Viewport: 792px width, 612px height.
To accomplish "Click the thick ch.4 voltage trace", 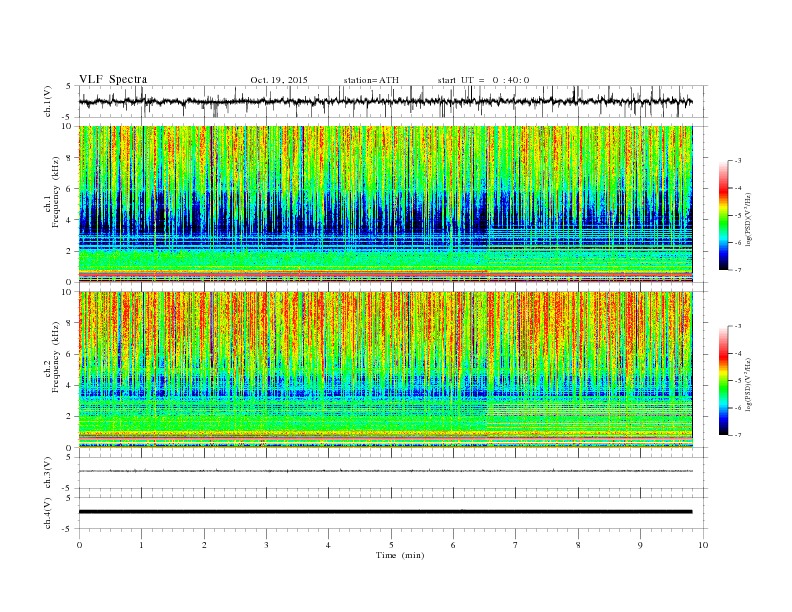I will point(385,512).
